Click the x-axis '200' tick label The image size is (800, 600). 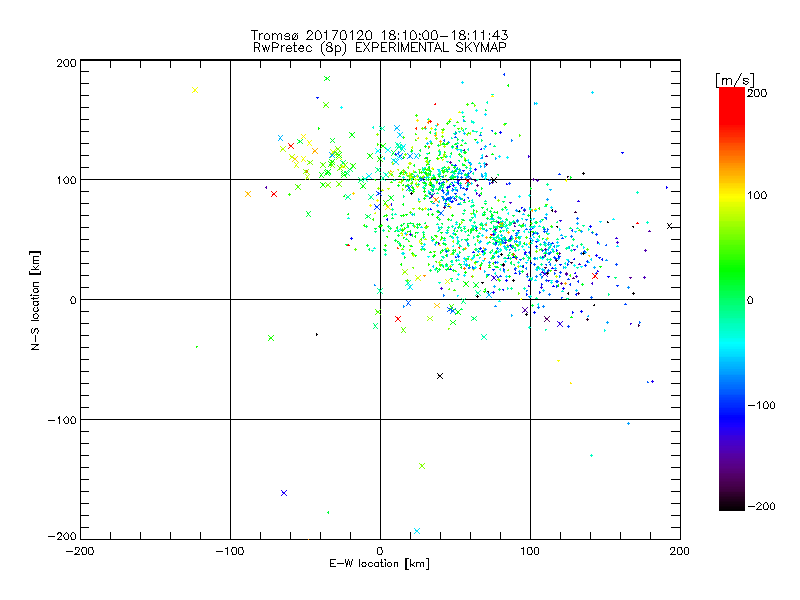[x=680, y=551]
